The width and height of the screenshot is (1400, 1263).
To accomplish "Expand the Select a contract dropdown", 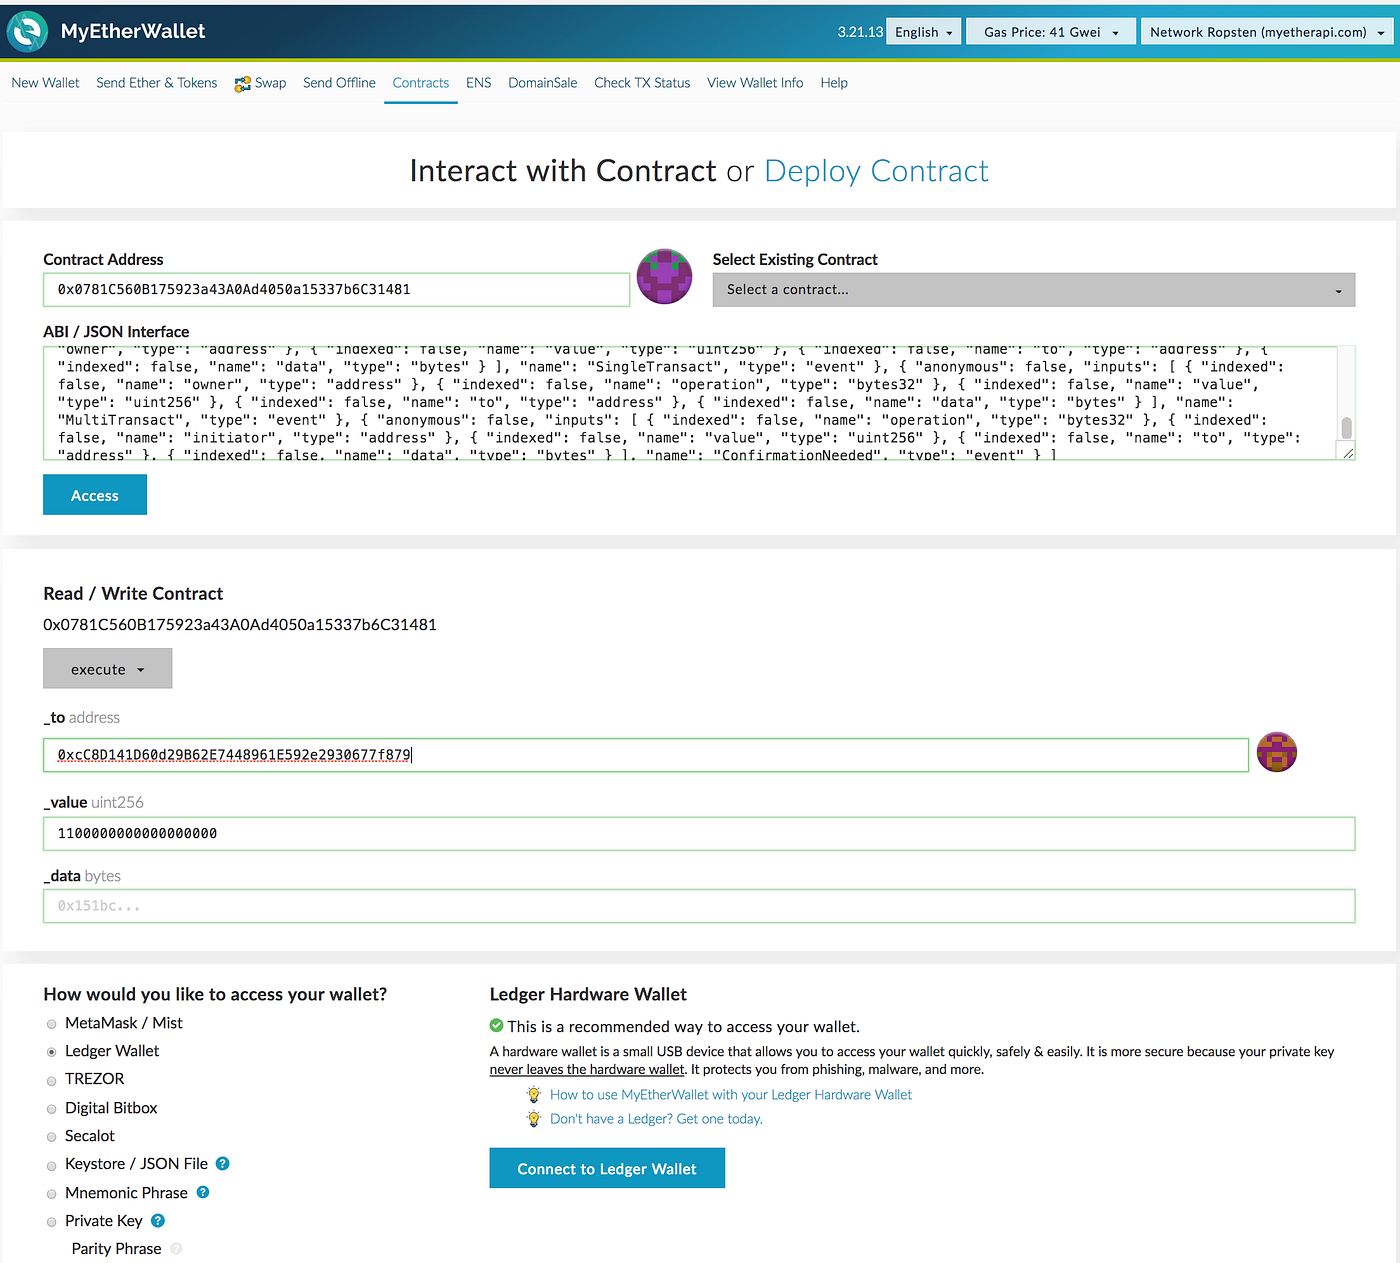I will tap(1034, 290).
